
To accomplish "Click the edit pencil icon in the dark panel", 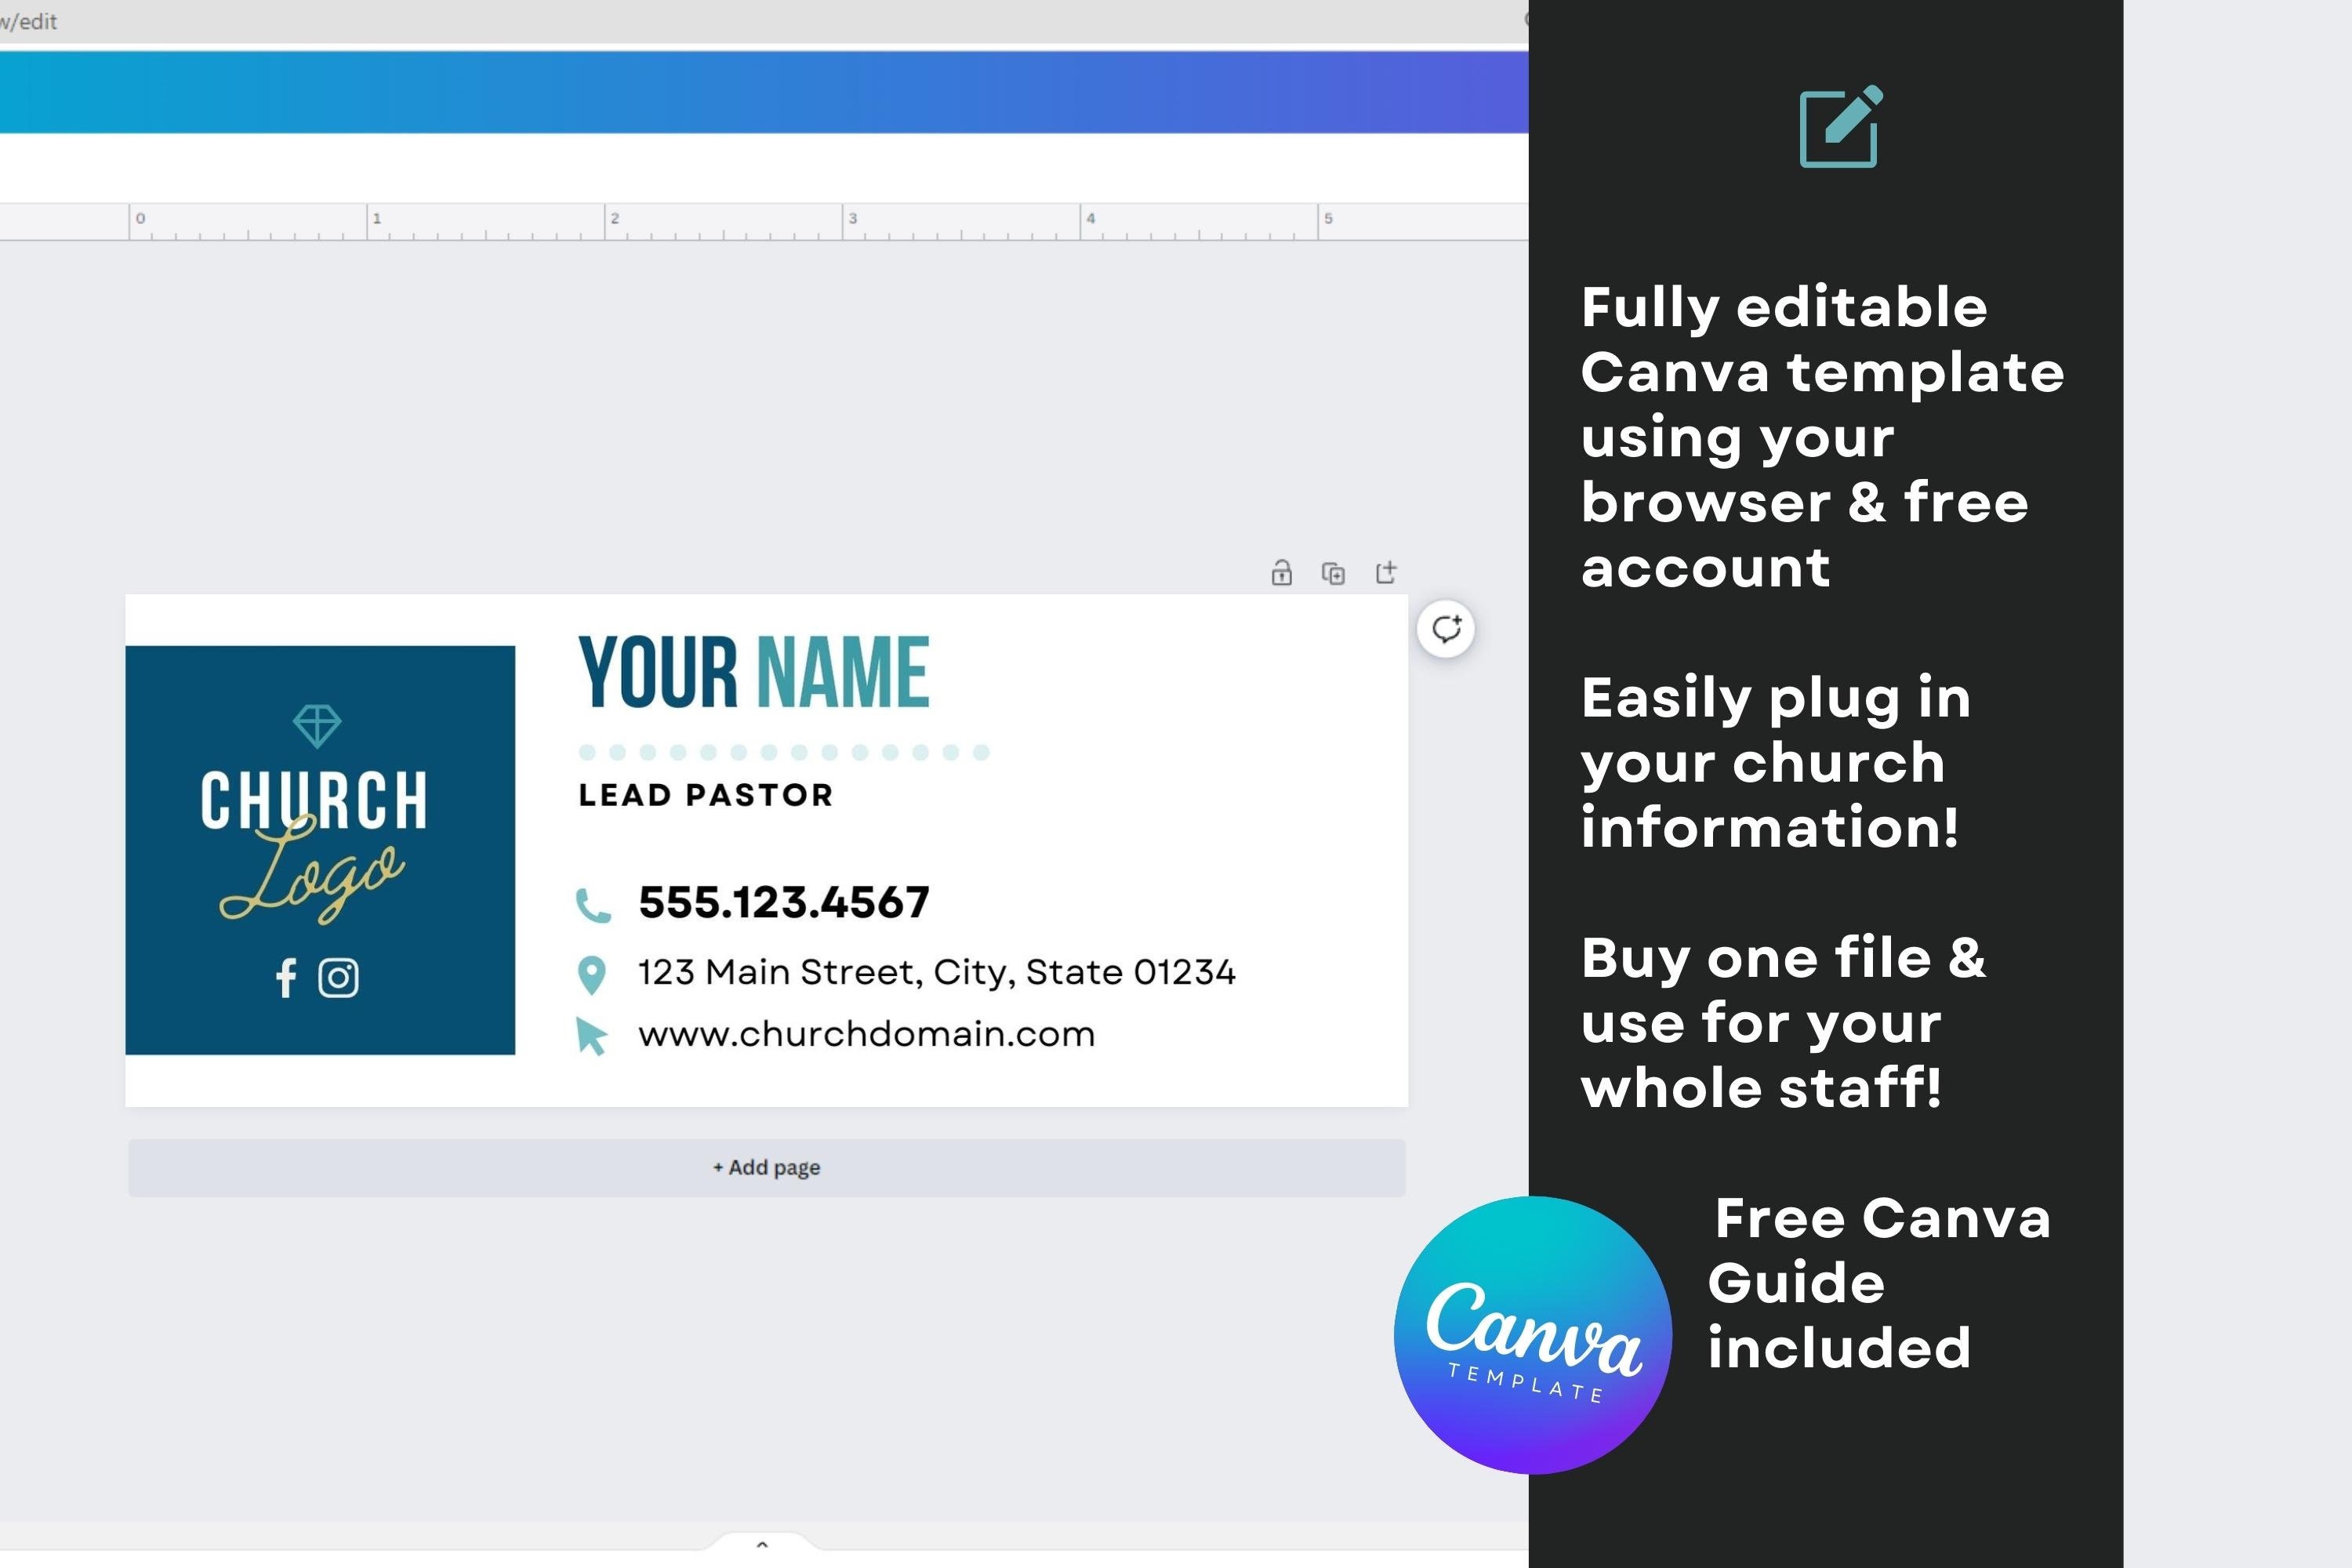I will pos(1841,126).
